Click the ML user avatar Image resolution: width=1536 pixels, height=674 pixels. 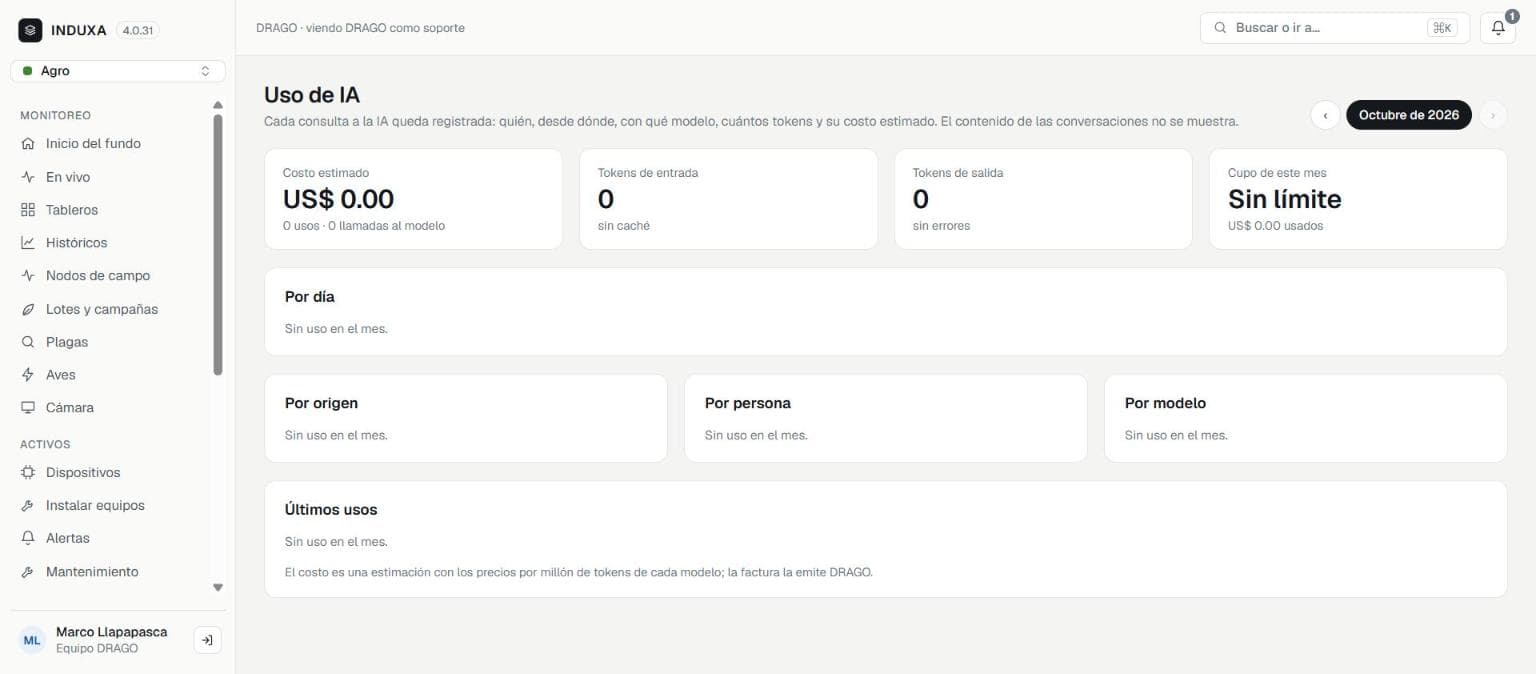pos(32,640)
